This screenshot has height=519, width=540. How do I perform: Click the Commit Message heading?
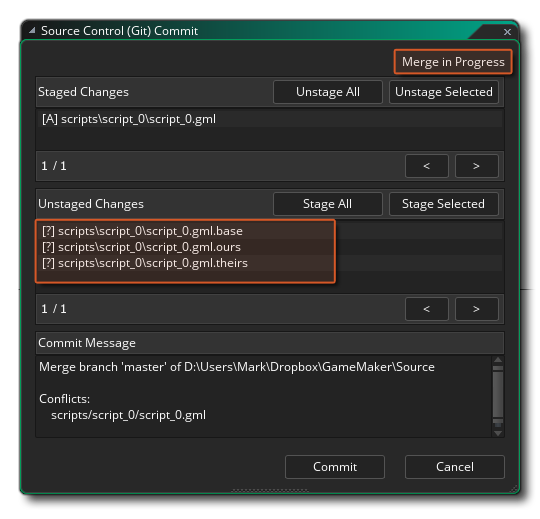[x=87, y=343]
